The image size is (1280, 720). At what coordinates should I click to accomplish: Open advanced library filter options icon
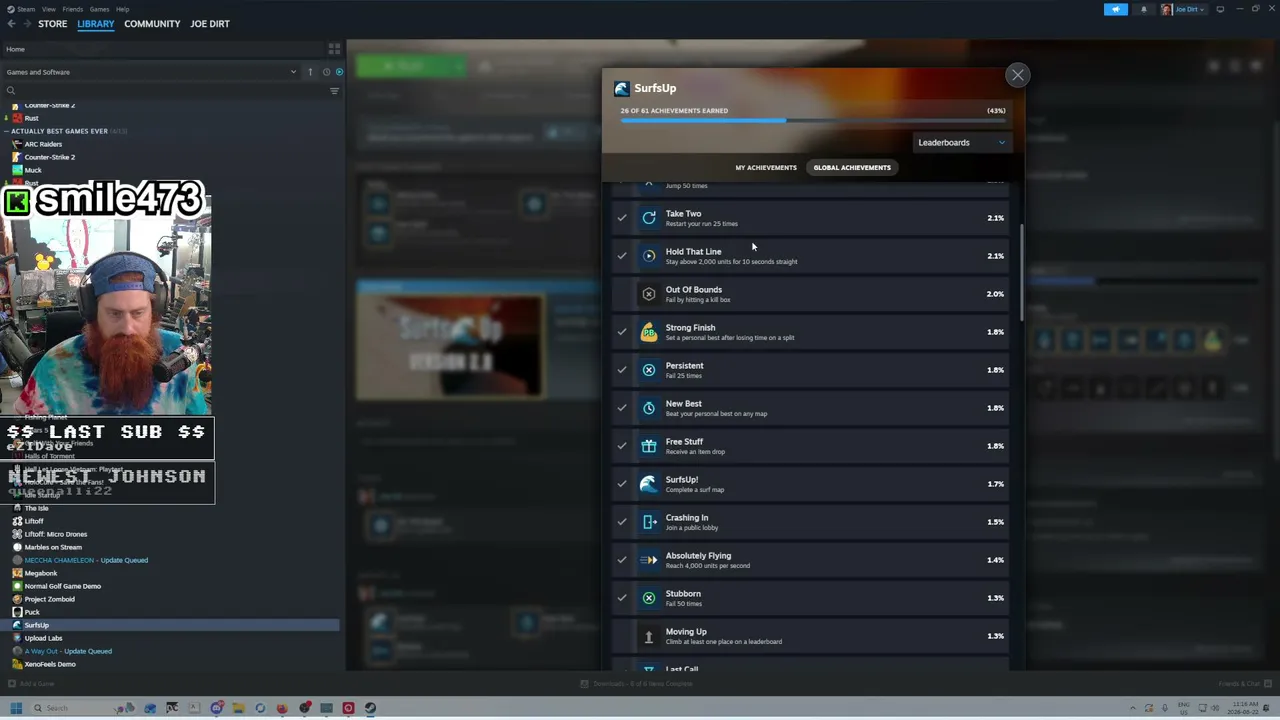click(x=334, y=91)
